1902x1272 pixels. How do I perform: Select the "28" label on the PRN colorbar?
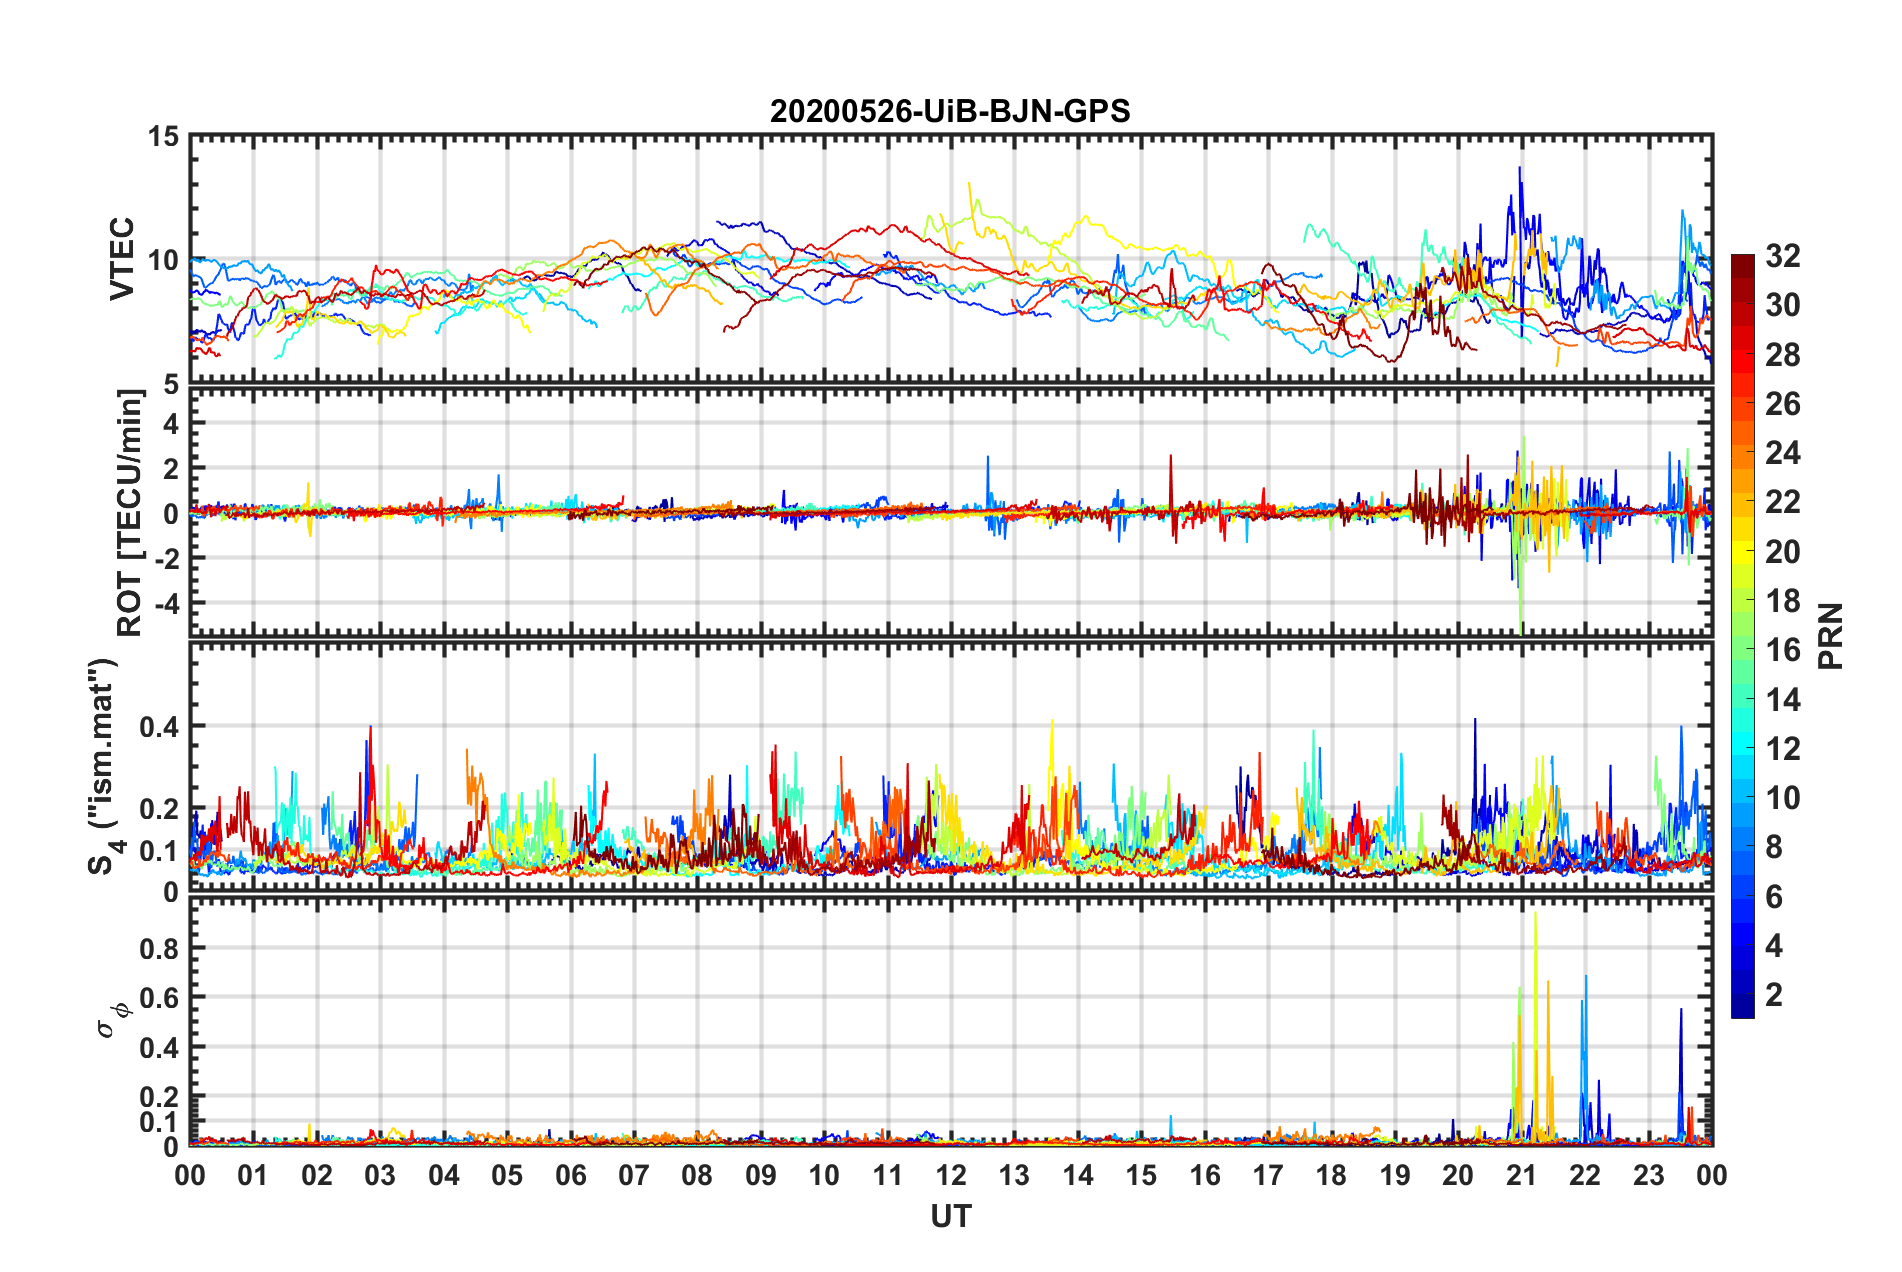point(1782,355)
